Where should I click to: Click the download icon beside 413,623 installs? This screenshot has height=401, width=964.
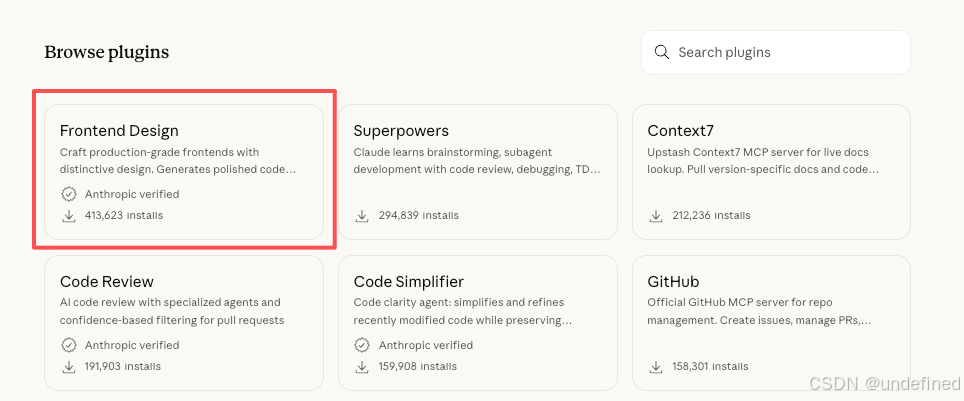[x=69, y=216]
